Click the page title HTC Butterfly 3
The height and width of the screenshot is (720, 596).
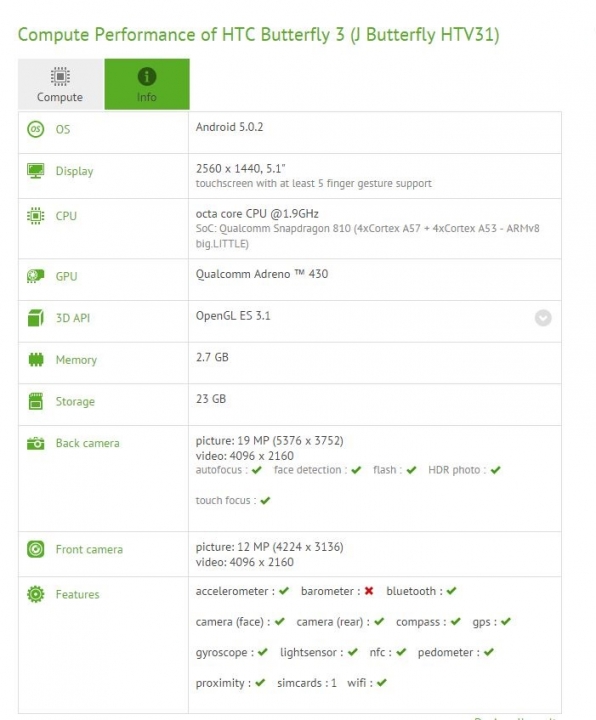[x=283, y=35]
